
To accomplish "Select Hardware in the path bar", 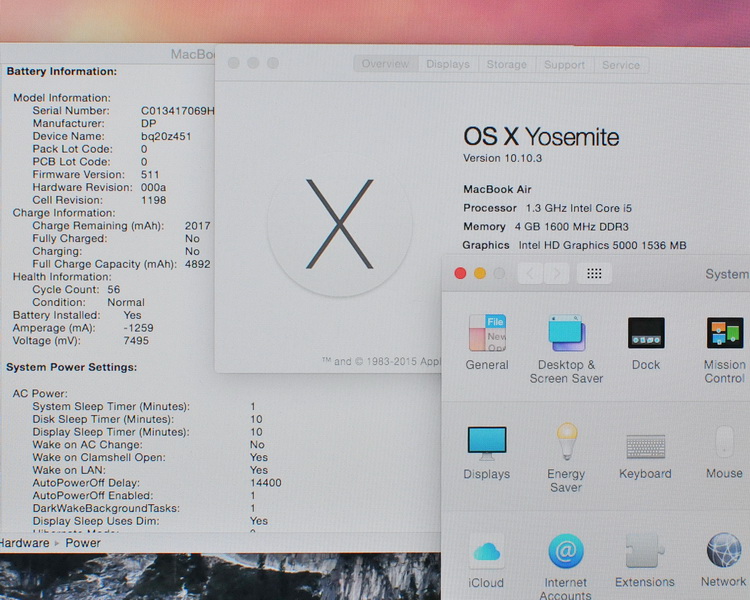I will [24, 543].
